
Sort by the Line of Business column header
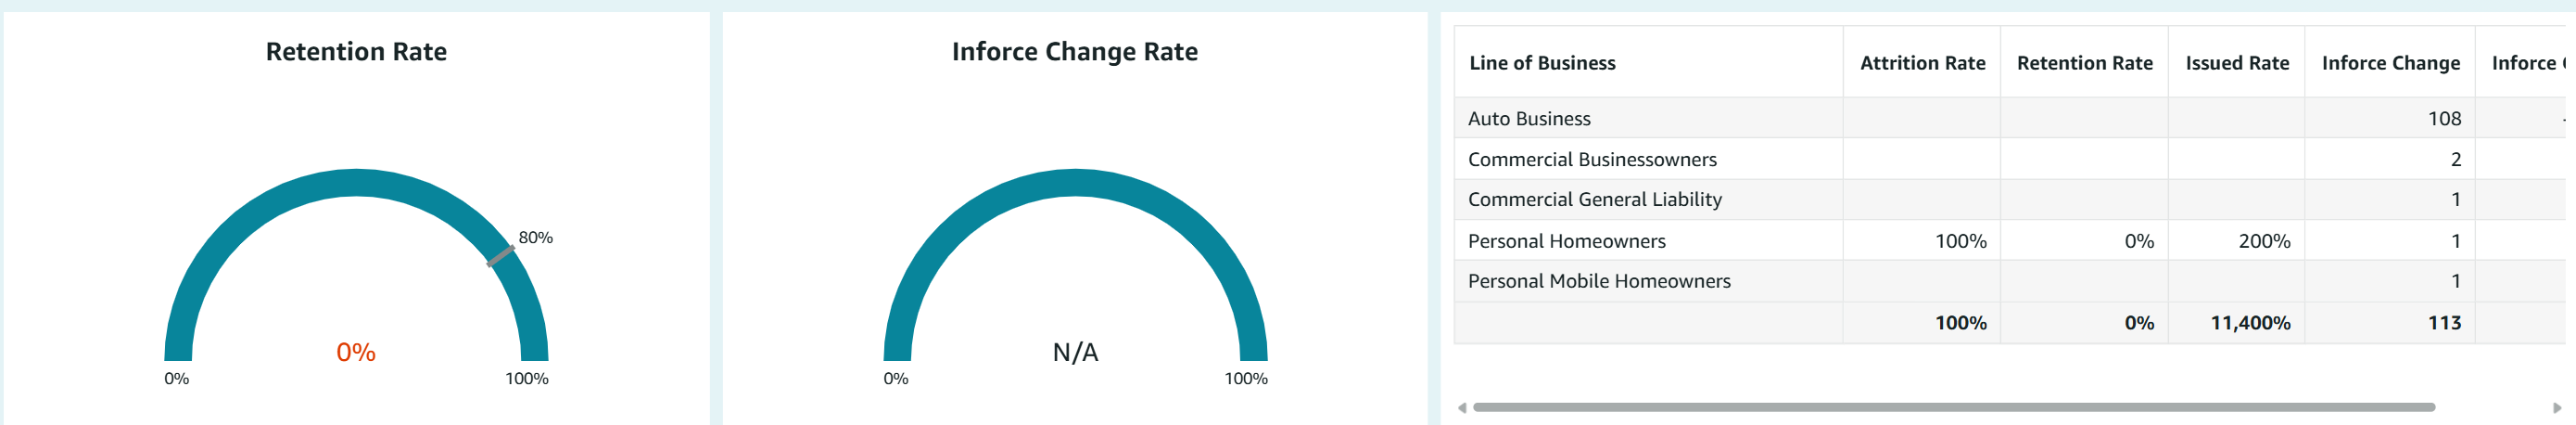click(x=1542, y=63)
